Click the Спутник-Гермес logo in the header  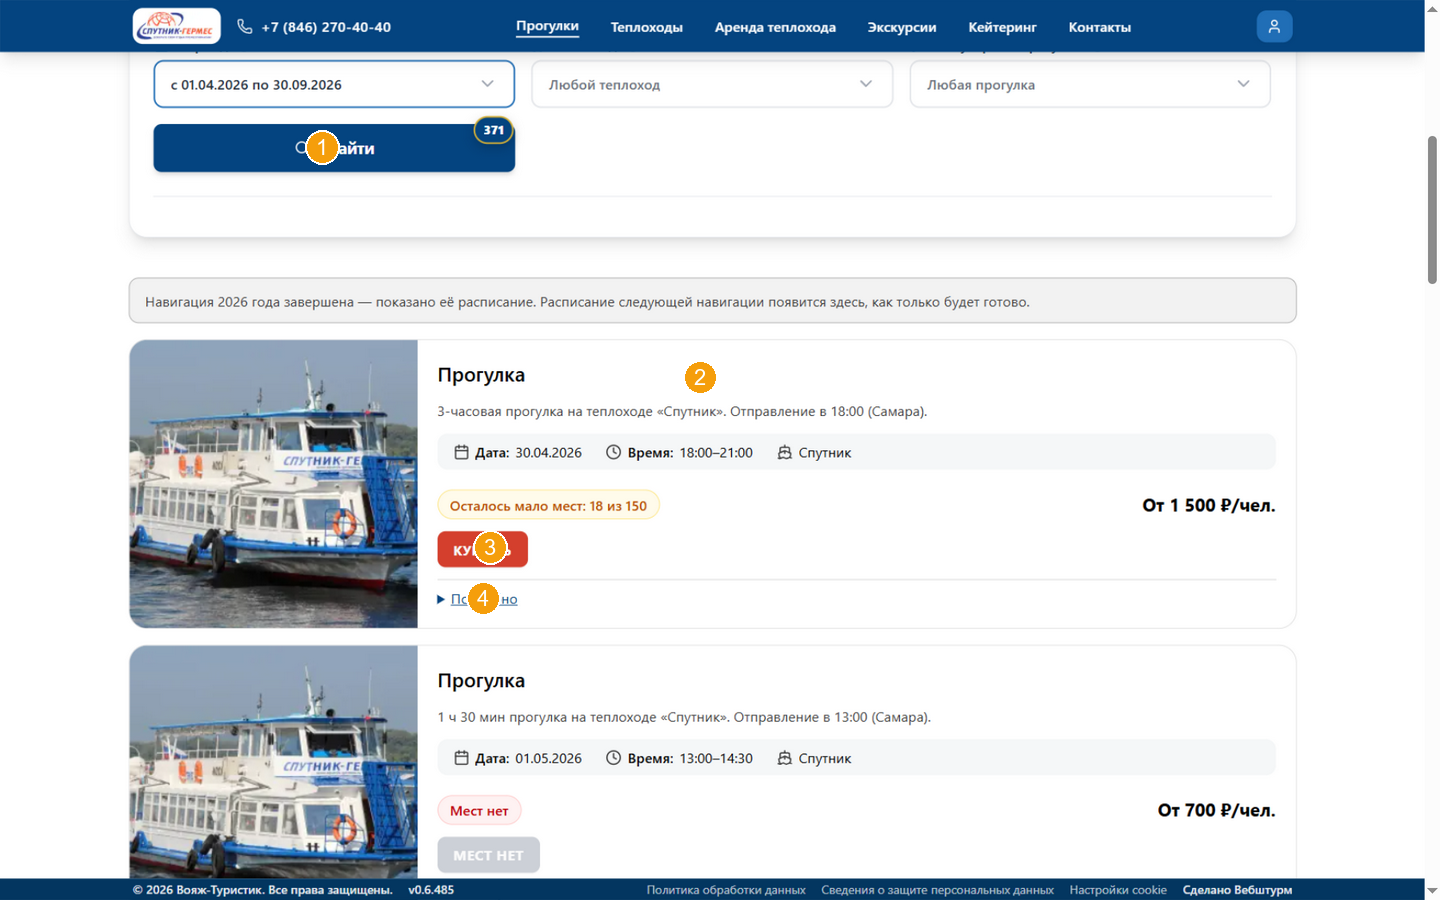[177, 26]
